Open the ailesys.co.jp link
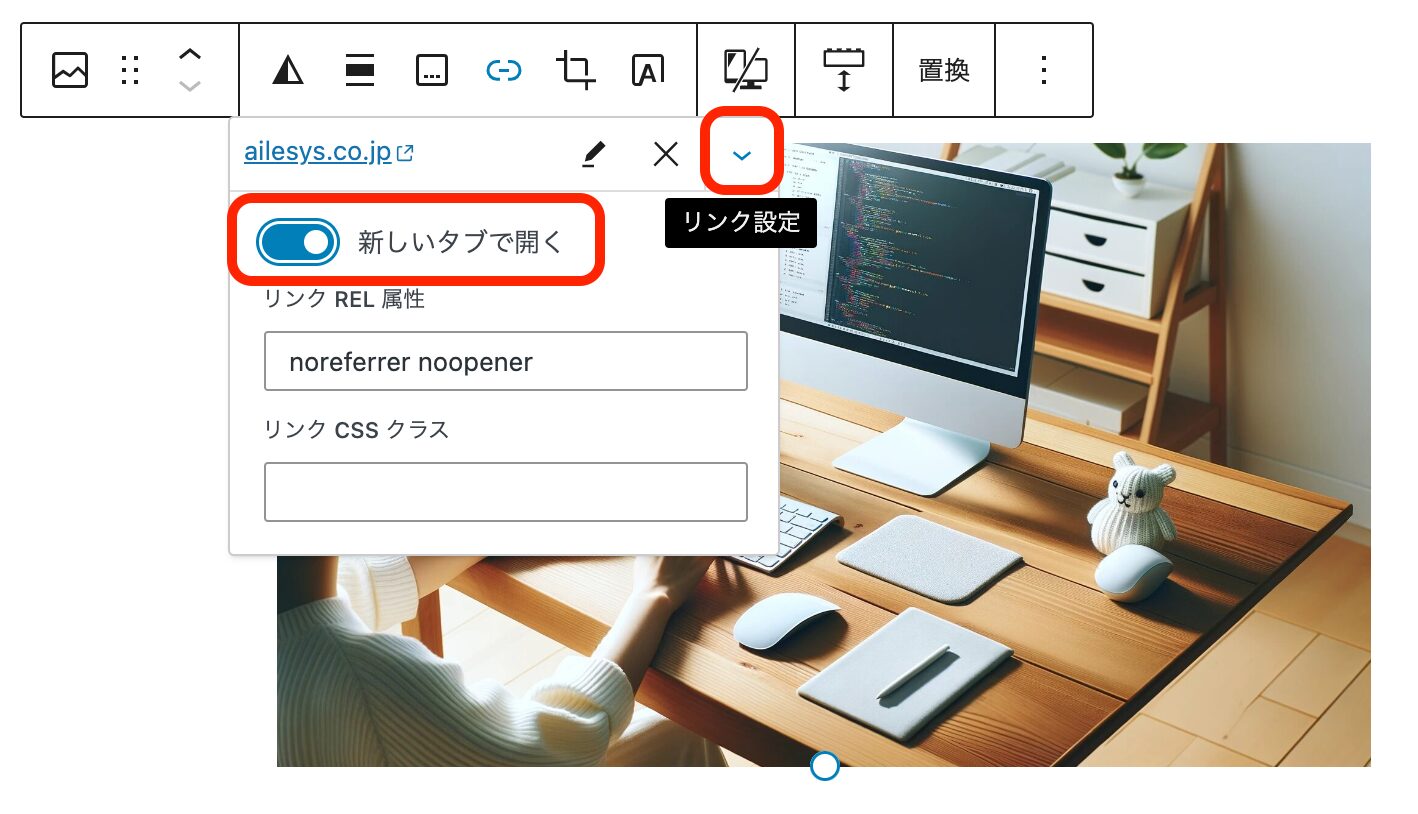Image resolution: width=1418 pixels, height=814 pixels. 328,153
